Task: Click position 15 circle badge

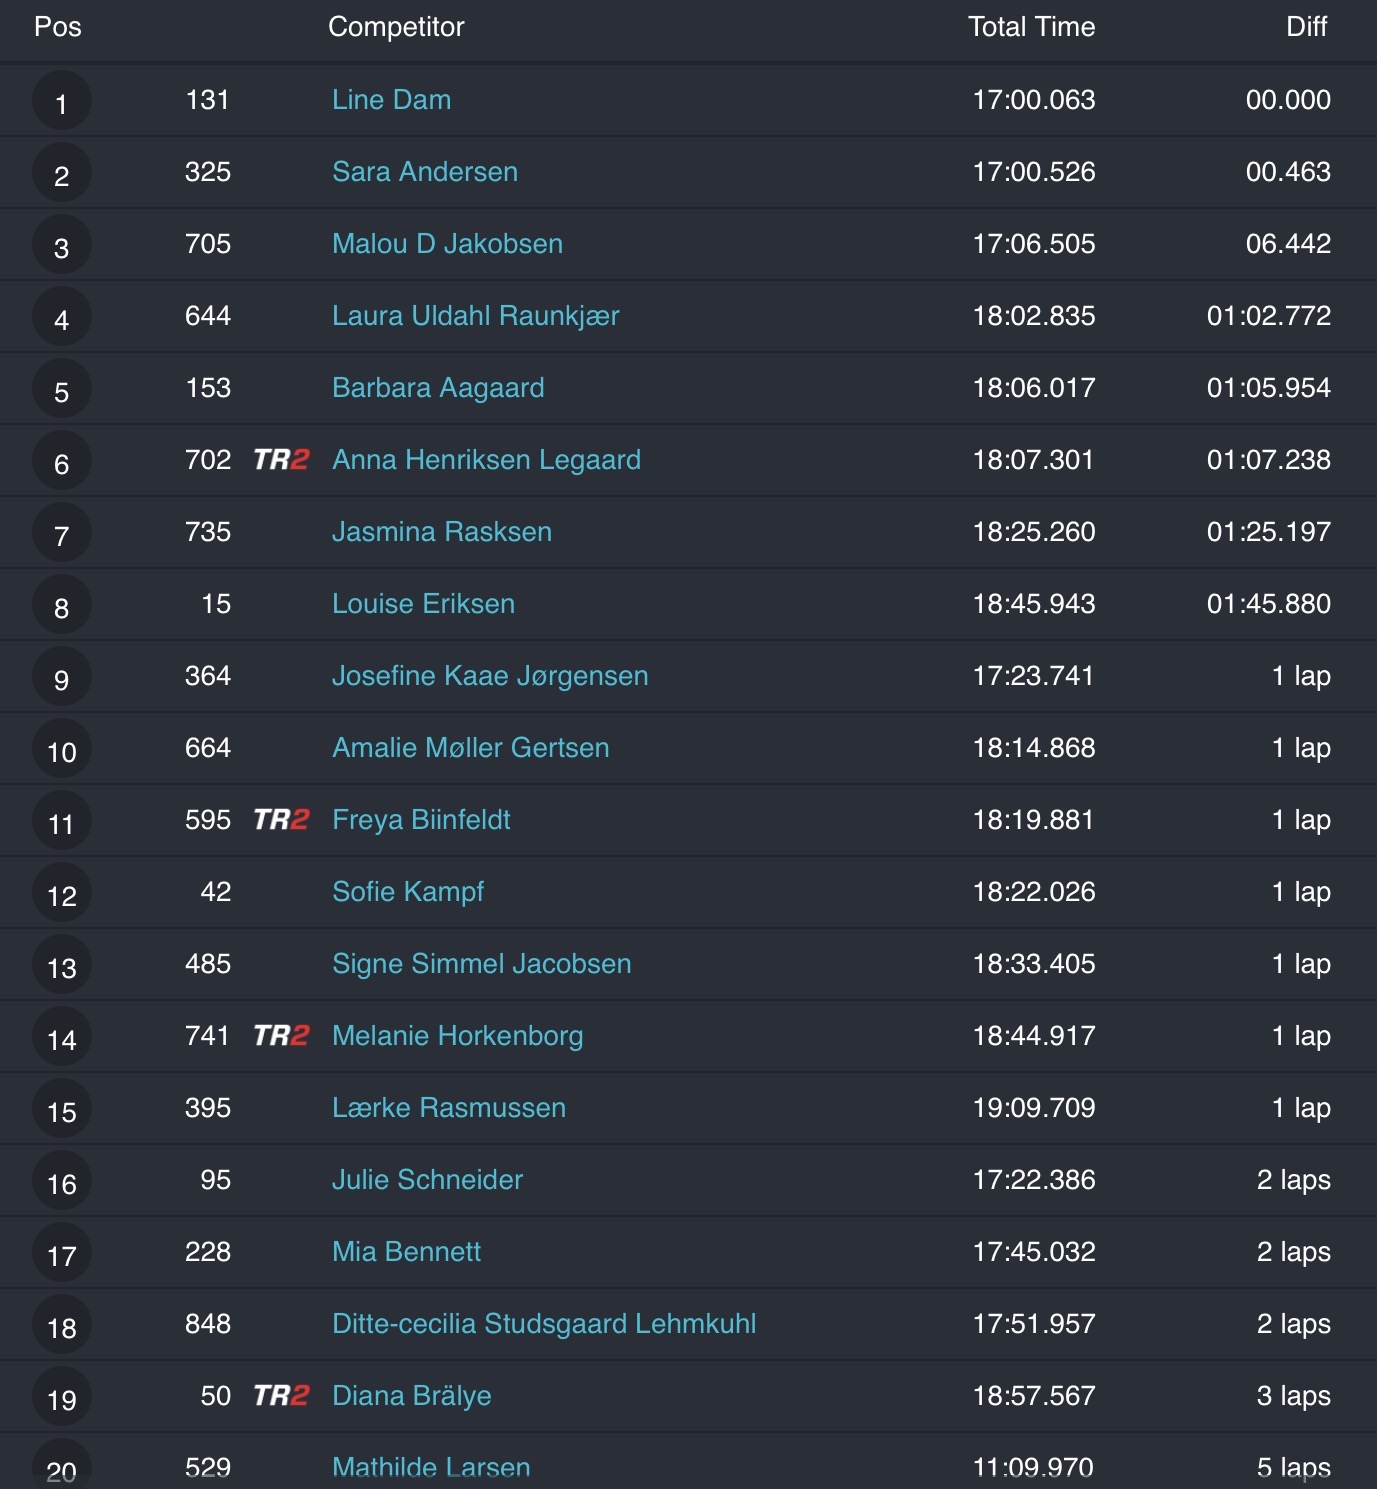Action: click(62, 1110)
